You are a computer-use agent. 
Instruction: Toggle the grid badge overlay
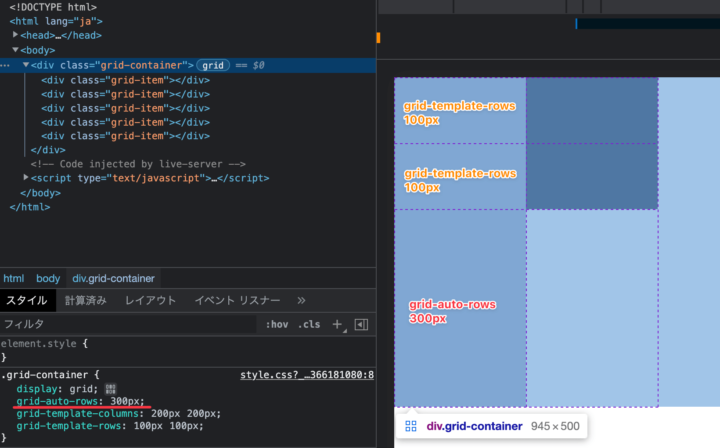213,65
